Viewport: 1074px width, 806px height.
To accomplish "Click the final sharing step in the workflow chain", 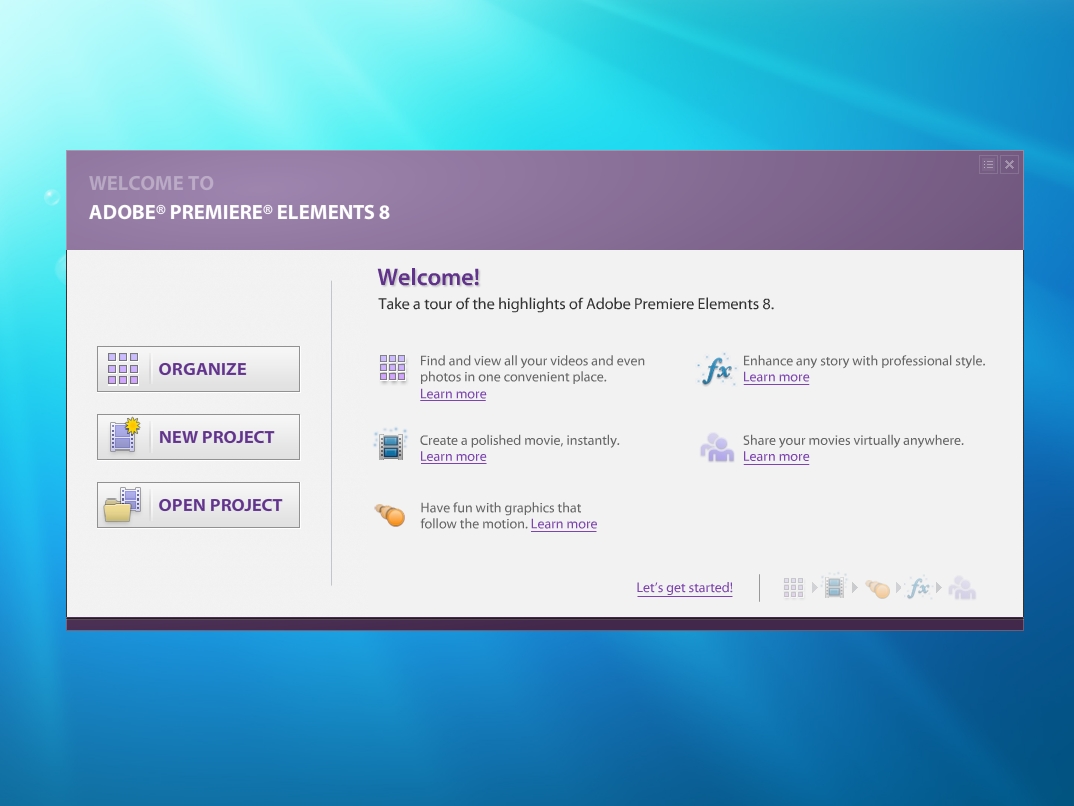I will (961, 588).
